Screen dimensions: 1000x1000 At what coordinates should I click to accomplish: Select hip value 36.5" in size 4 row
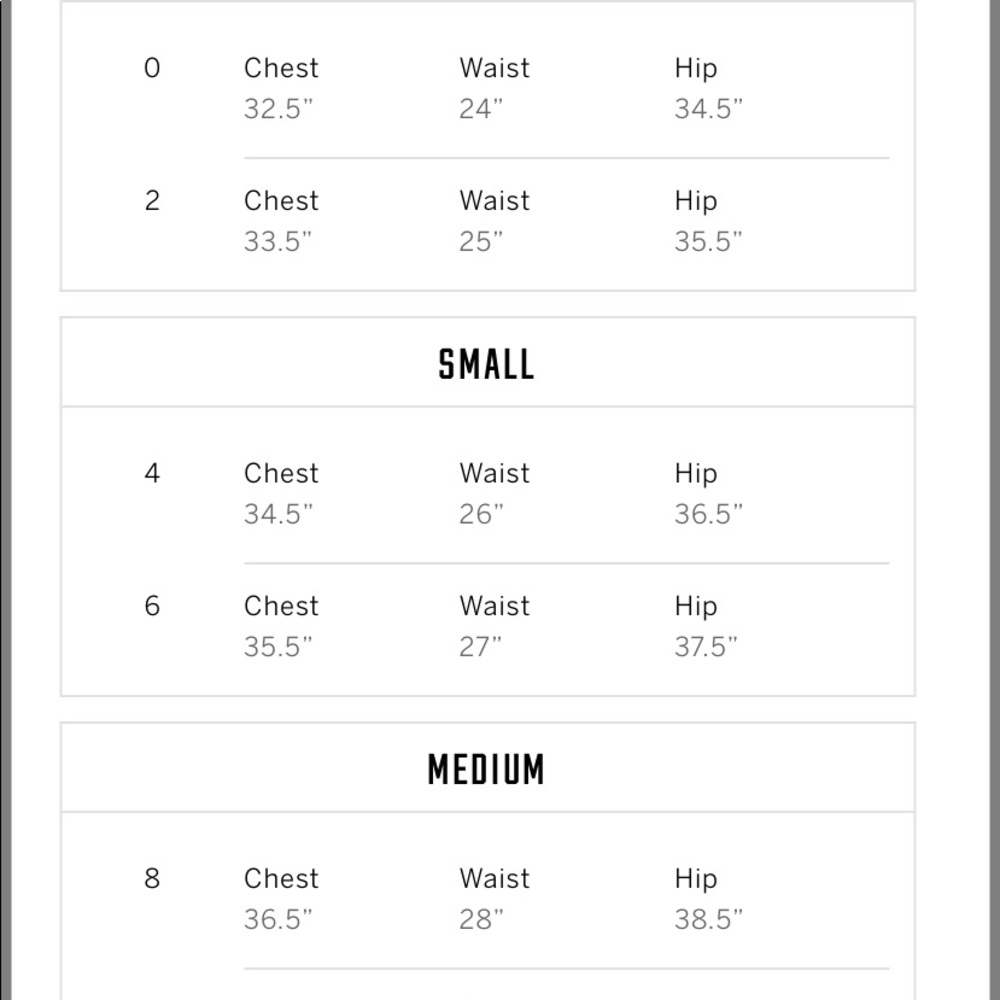coord(709,514)
